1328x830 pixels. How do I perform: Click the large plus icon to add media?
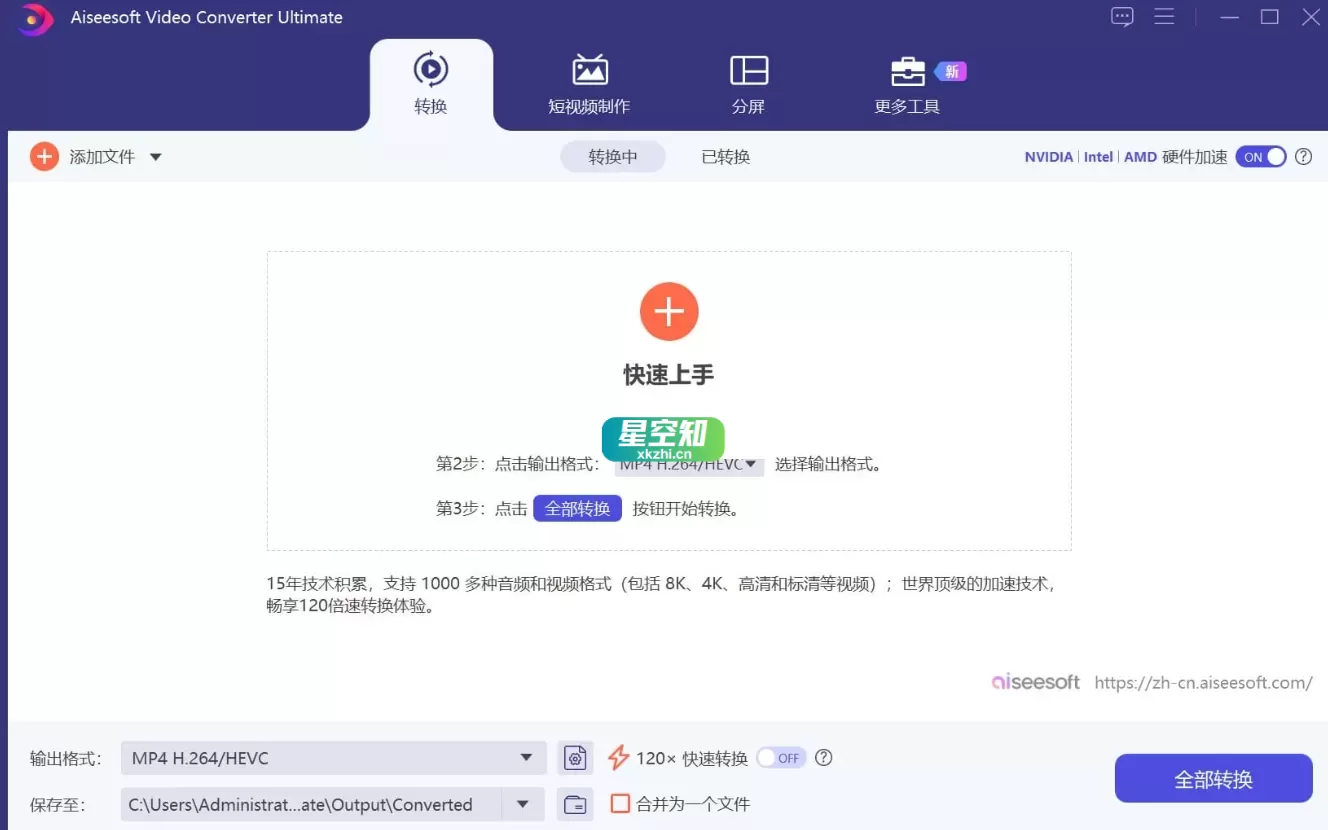click(x=668, y=311)
